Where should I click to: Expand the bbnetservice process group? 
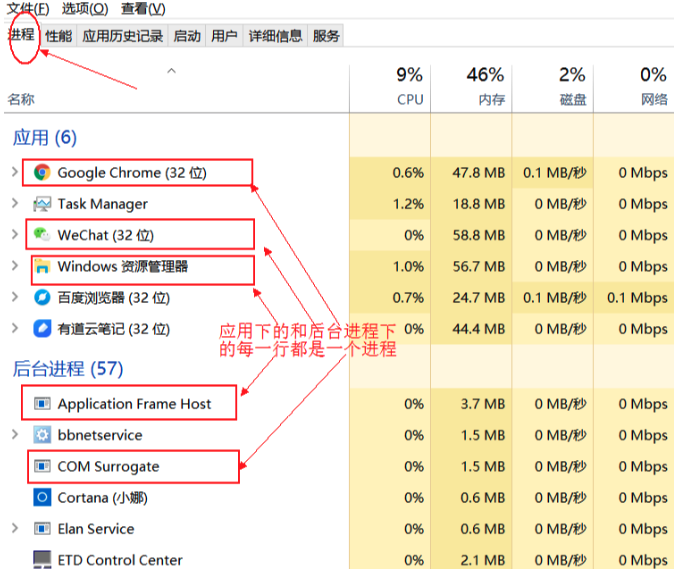click(x=15, y=435)
